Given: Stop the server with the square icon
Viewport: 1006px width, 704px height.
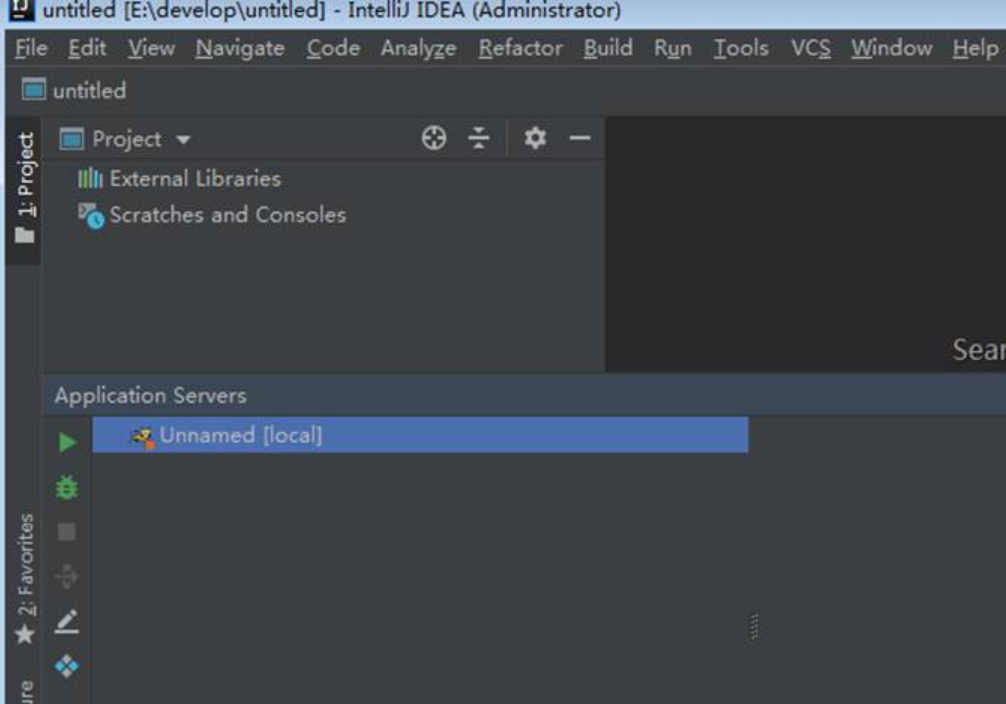Looking at the screenshot, I should (67, 531).
